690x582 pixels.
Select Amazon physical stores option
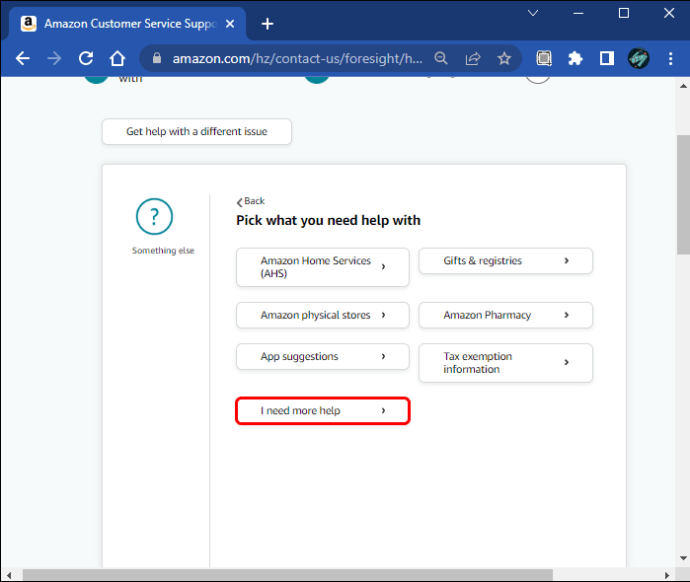(x=323, y=315)
